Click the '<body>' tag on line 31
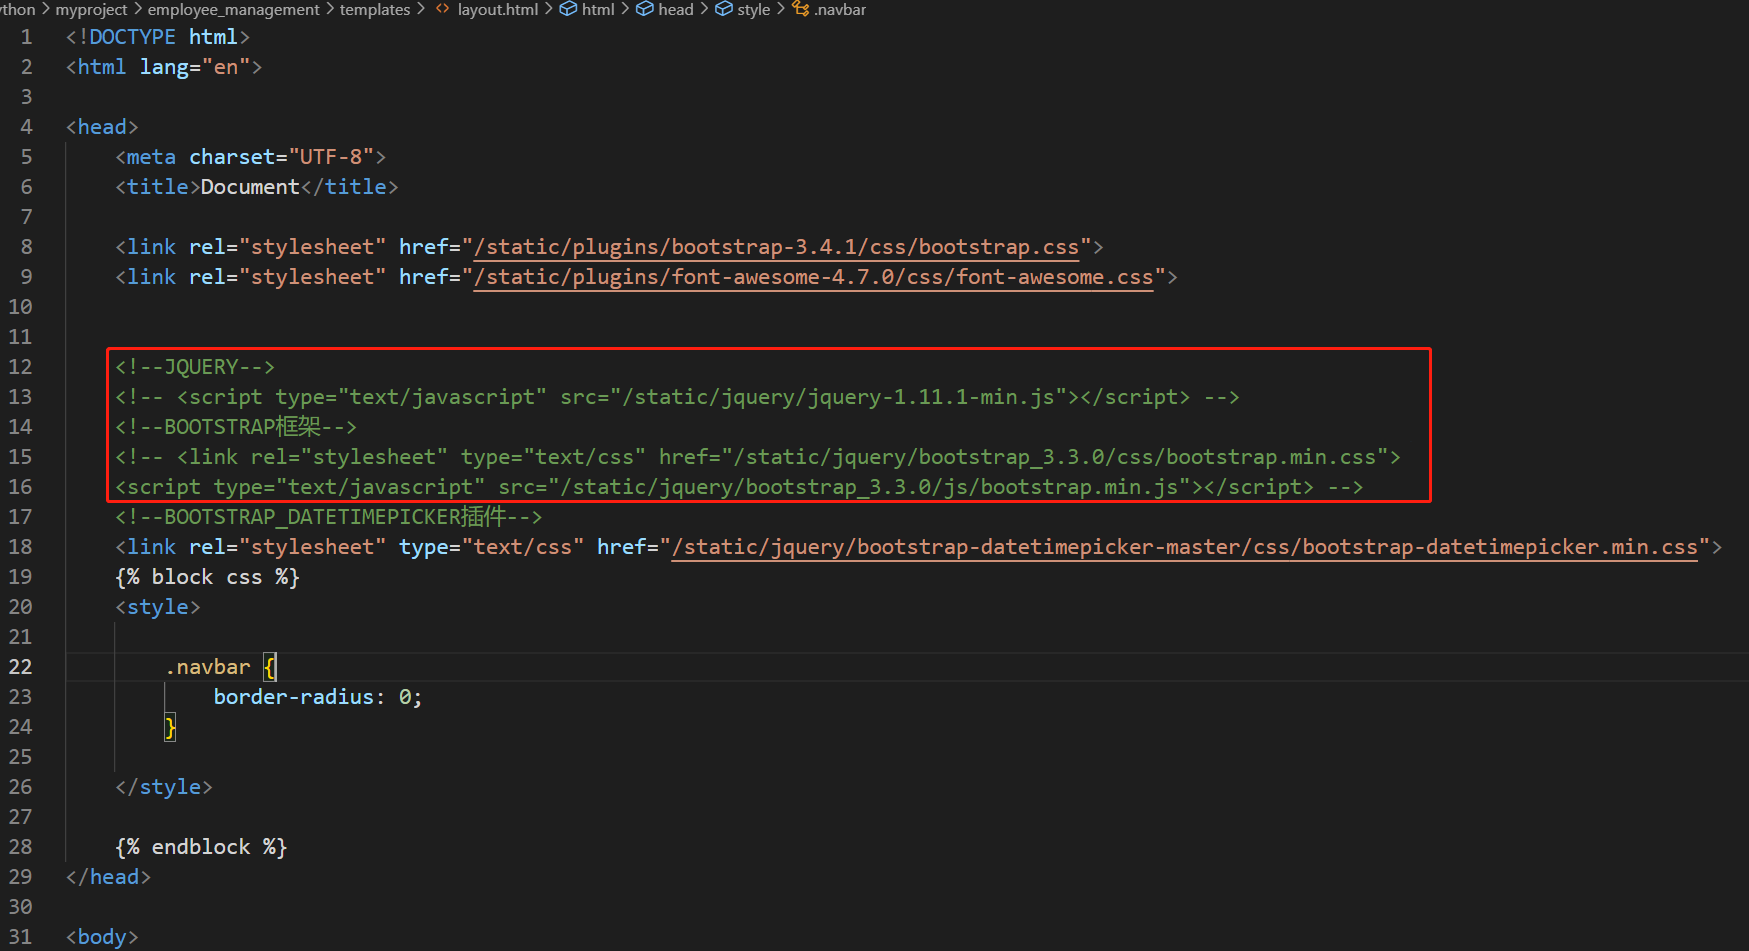 click(102, 937)
